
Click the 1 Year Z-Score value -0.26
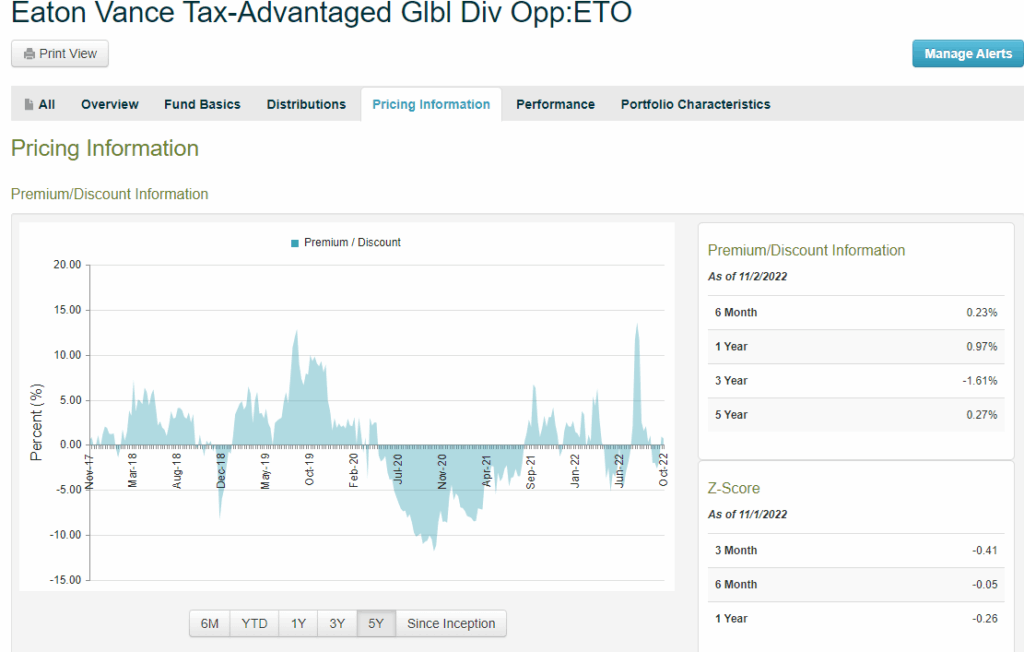point(984,618)
